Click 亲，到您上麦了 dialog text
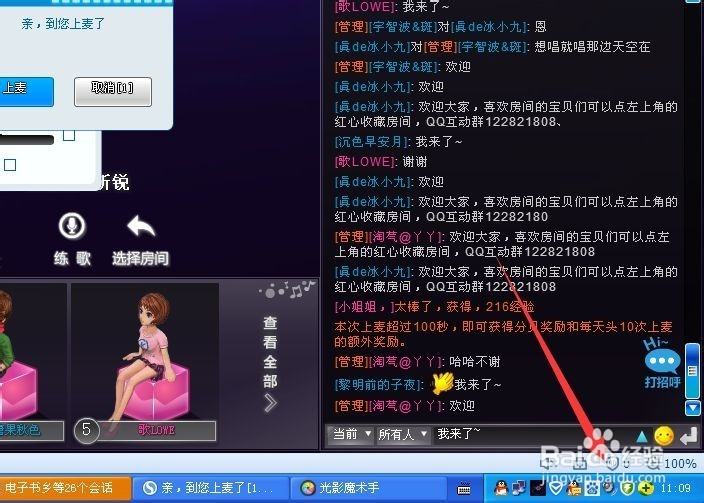 click(x=63, y=23)
